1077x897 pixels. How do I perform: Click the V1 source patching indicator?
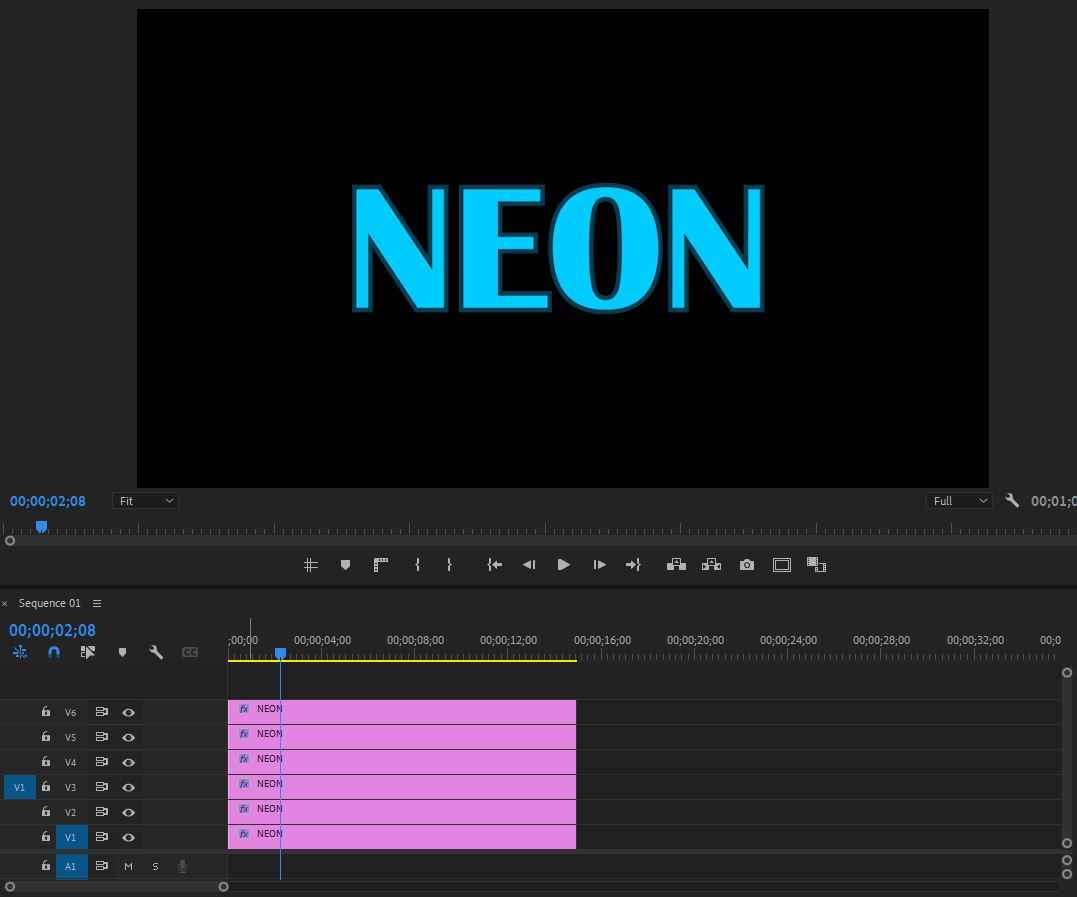pyautogui.click(x=19, y=787)
